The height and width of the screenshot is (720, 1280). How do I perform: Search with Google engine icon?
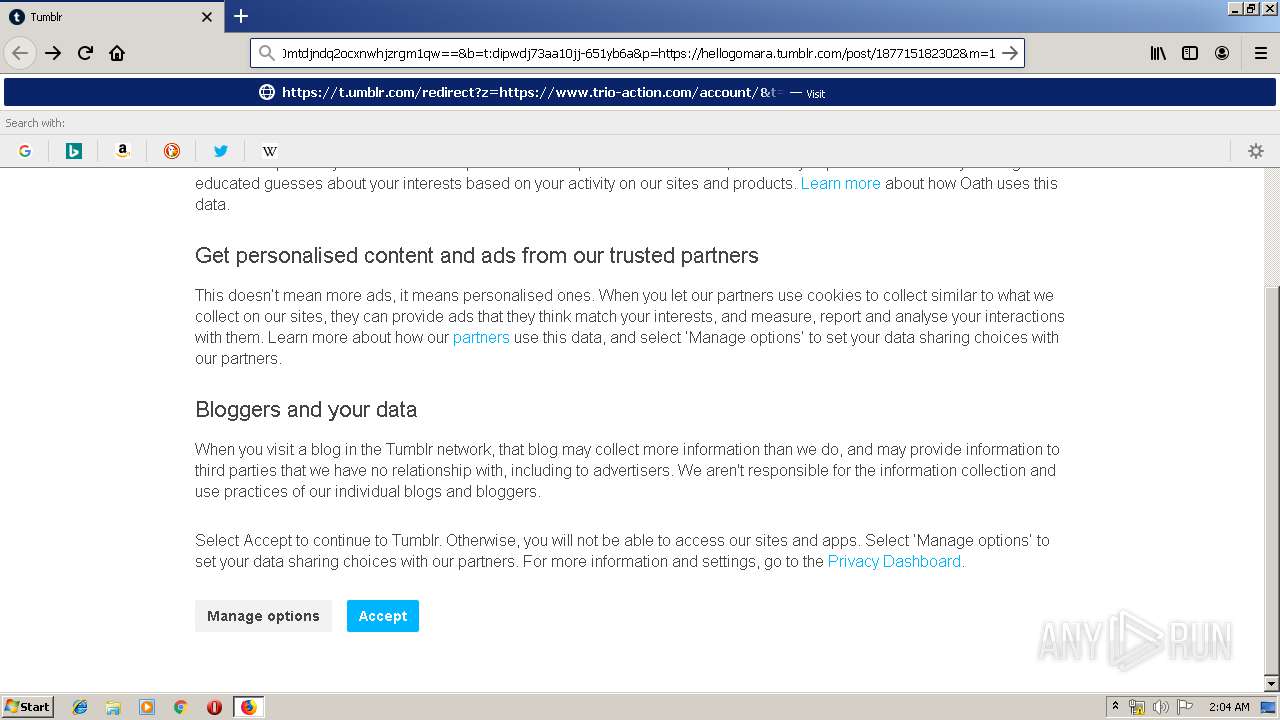coord(25,151)
